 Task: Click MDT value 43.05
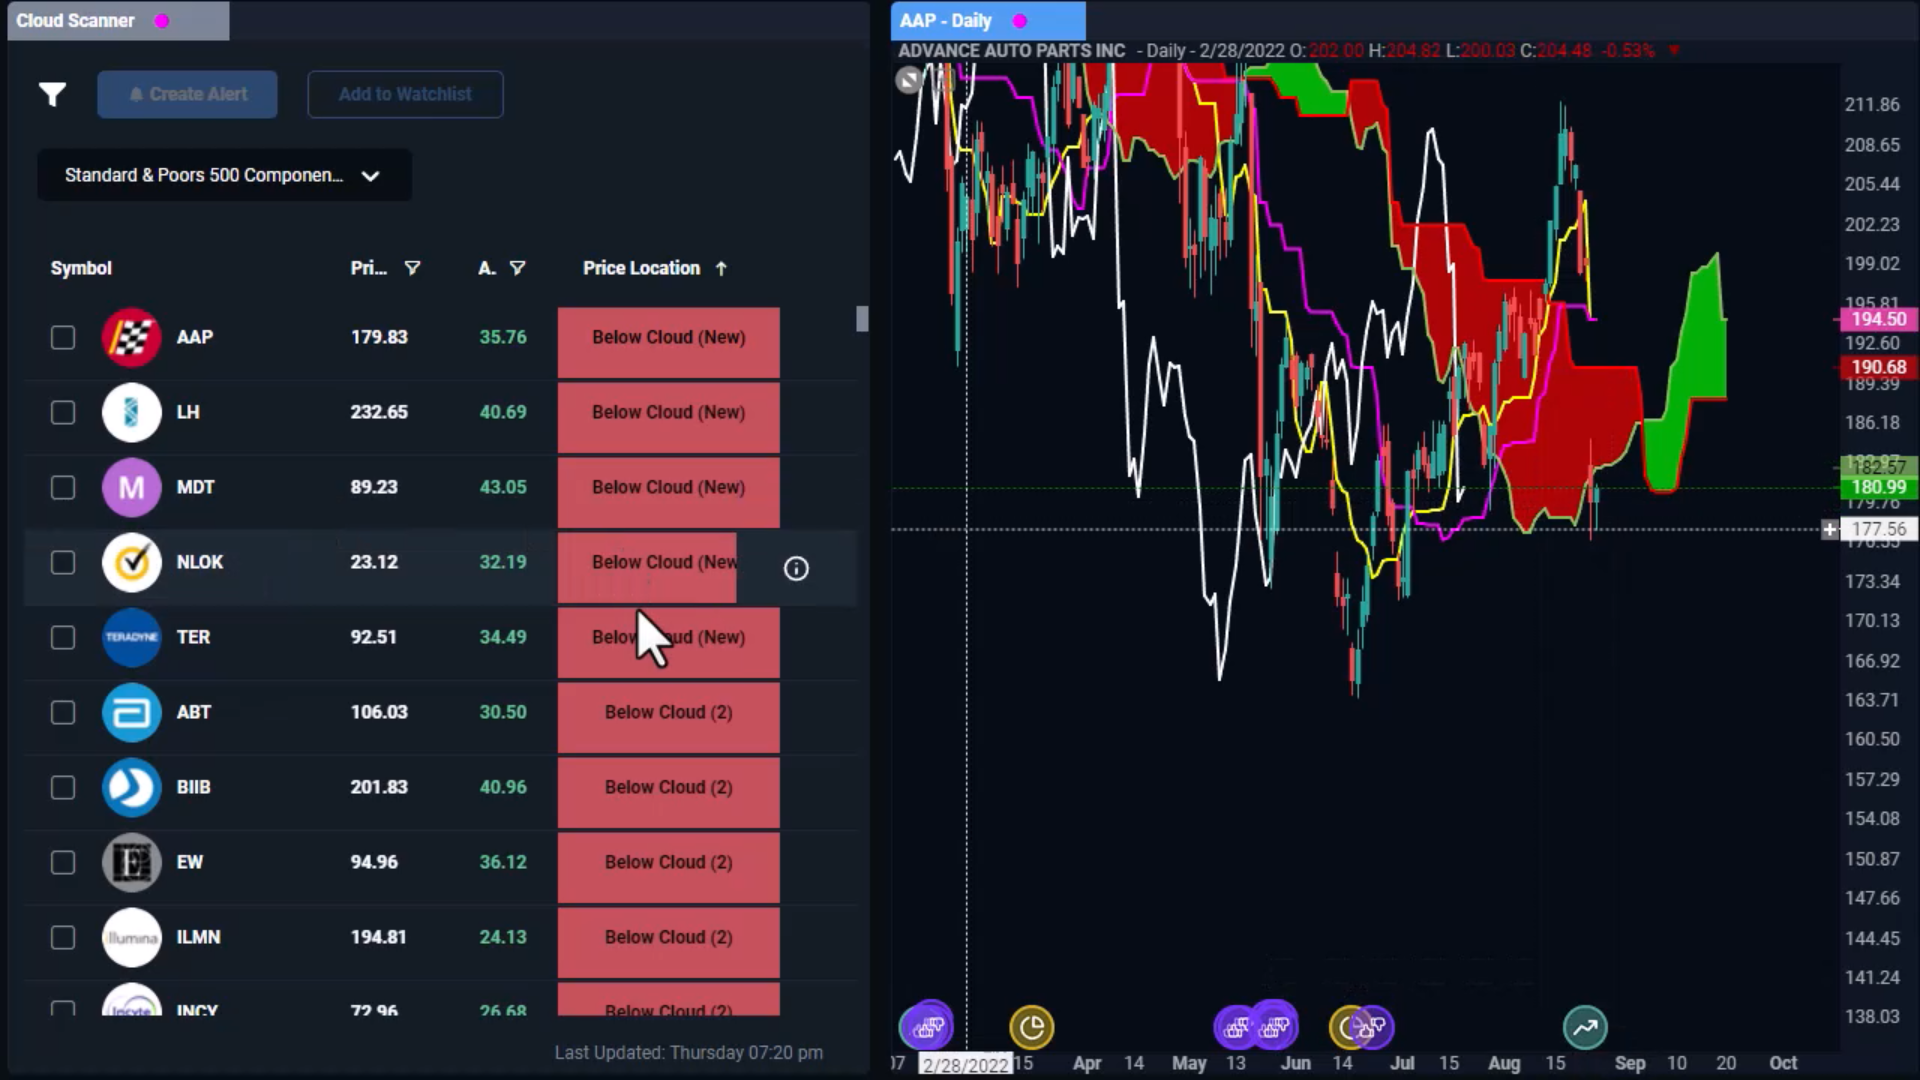coord(502,487)
